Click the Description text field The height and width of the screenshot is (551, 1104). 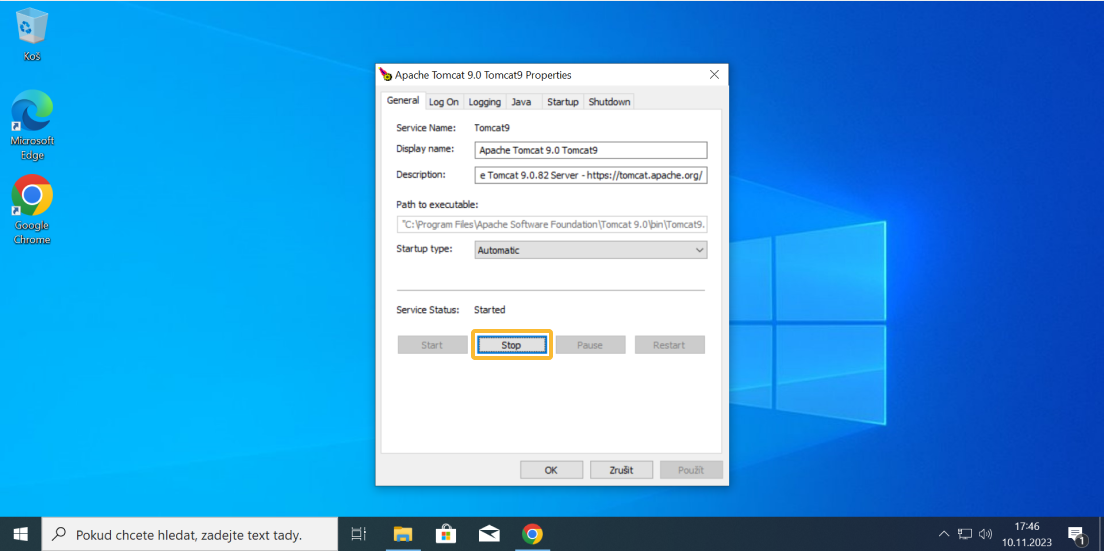590,175
